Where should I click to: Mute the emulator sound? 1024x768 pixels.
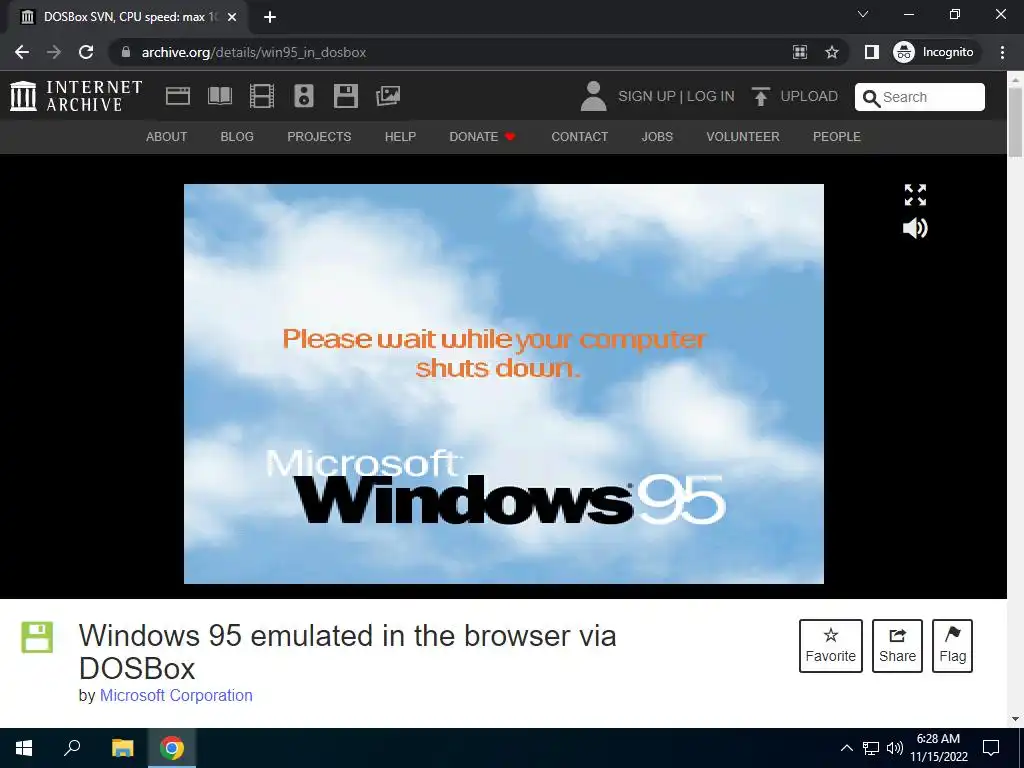915,228
